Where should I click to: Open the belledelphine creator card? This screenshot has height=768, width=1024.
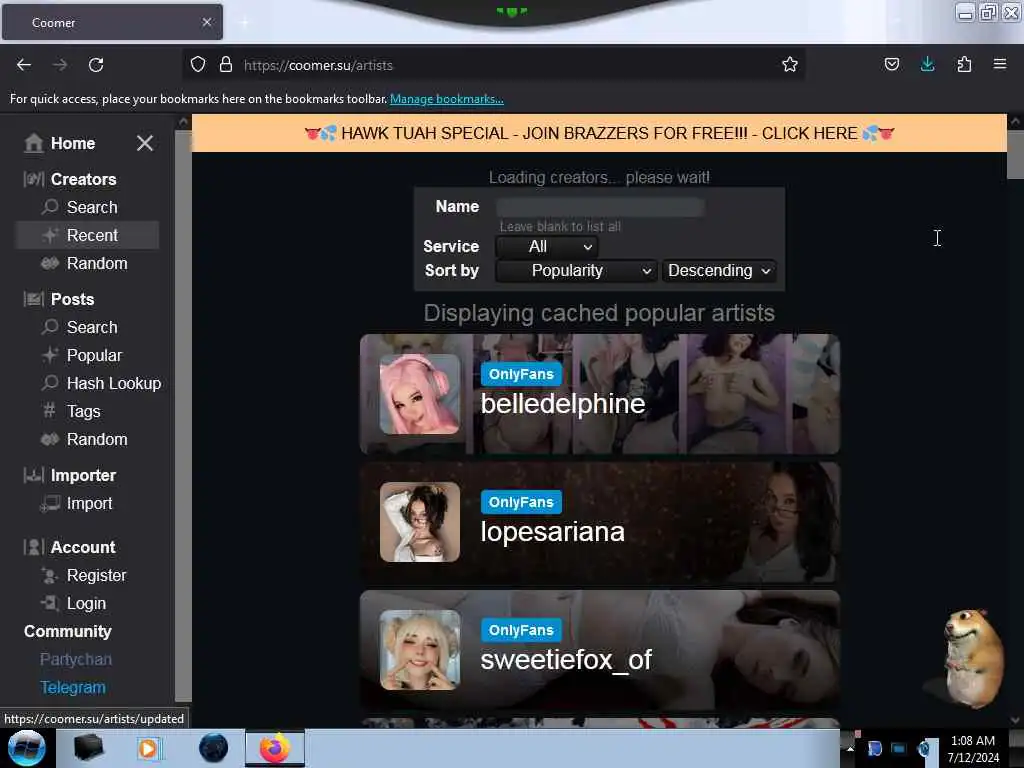[600, 394]
